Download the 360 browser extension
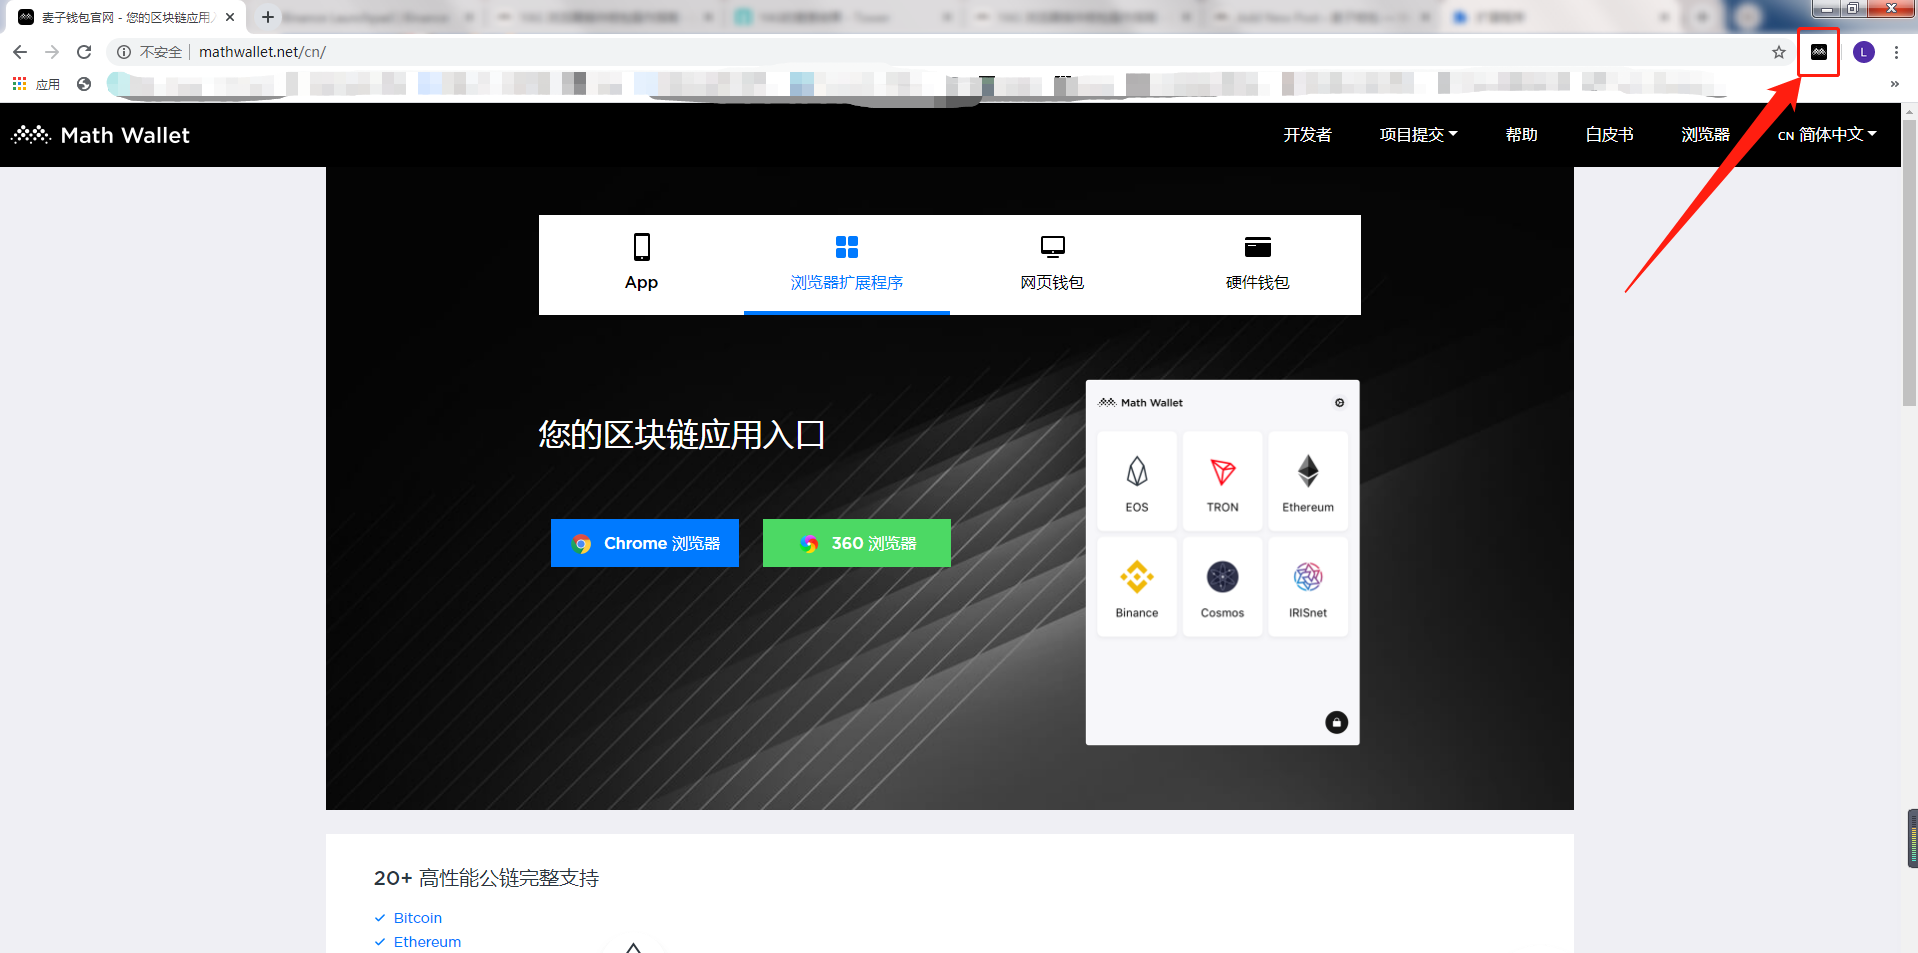Viewport: 1918px width, 953px height. point(857,543)
